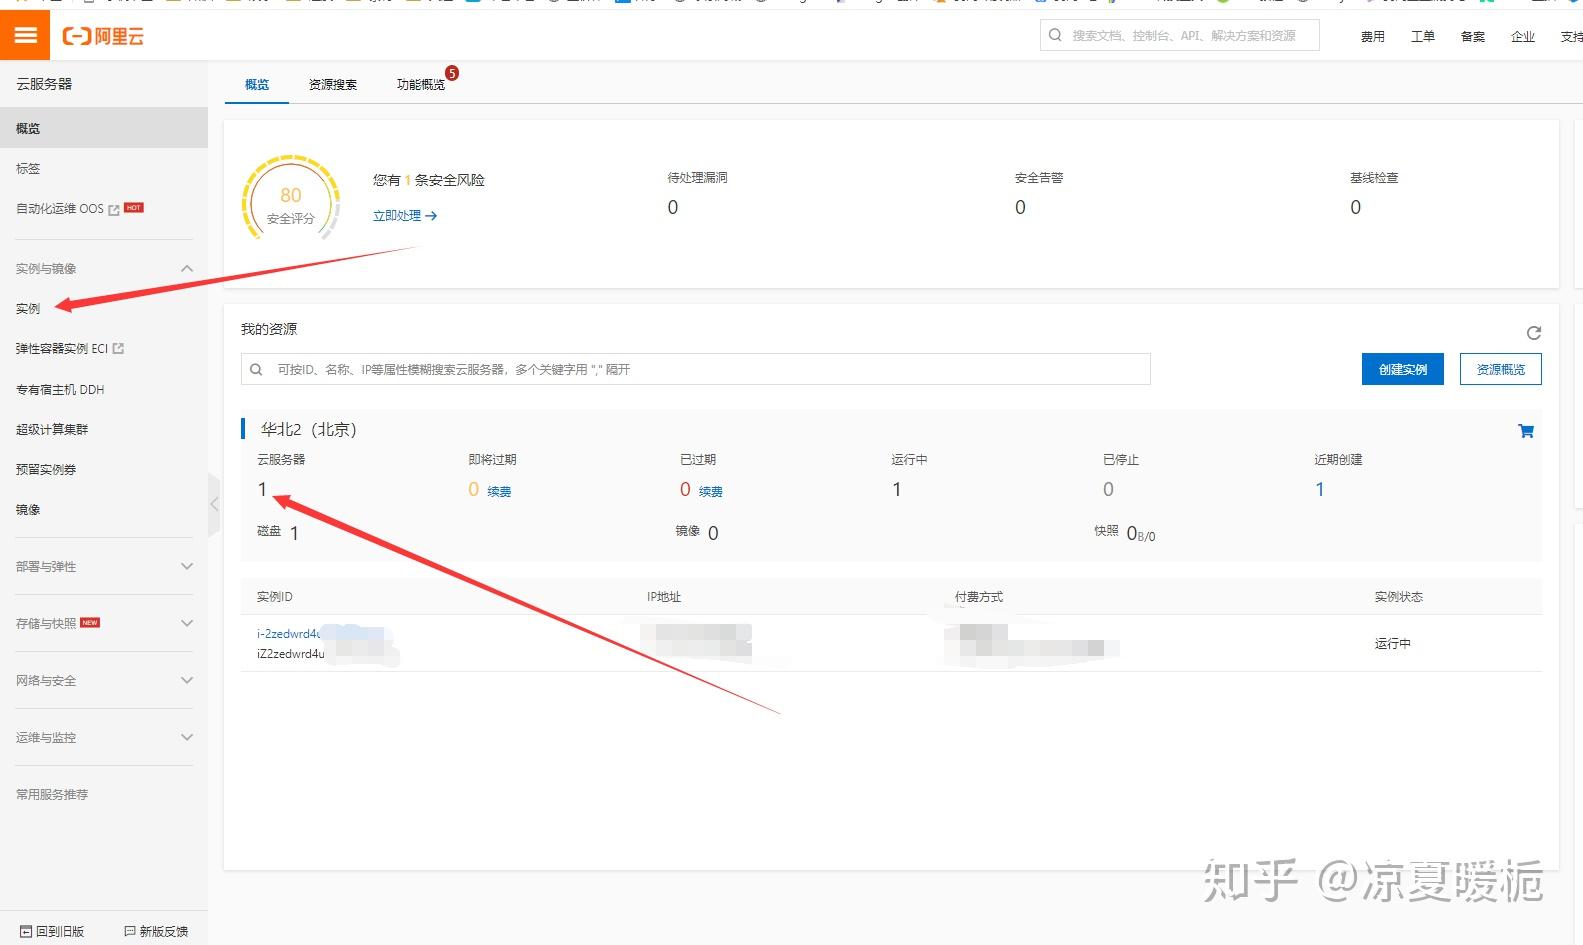Screen dimensions: 1583x945
Task: Click 续费 next to 已过期
Action: point(710,491)
